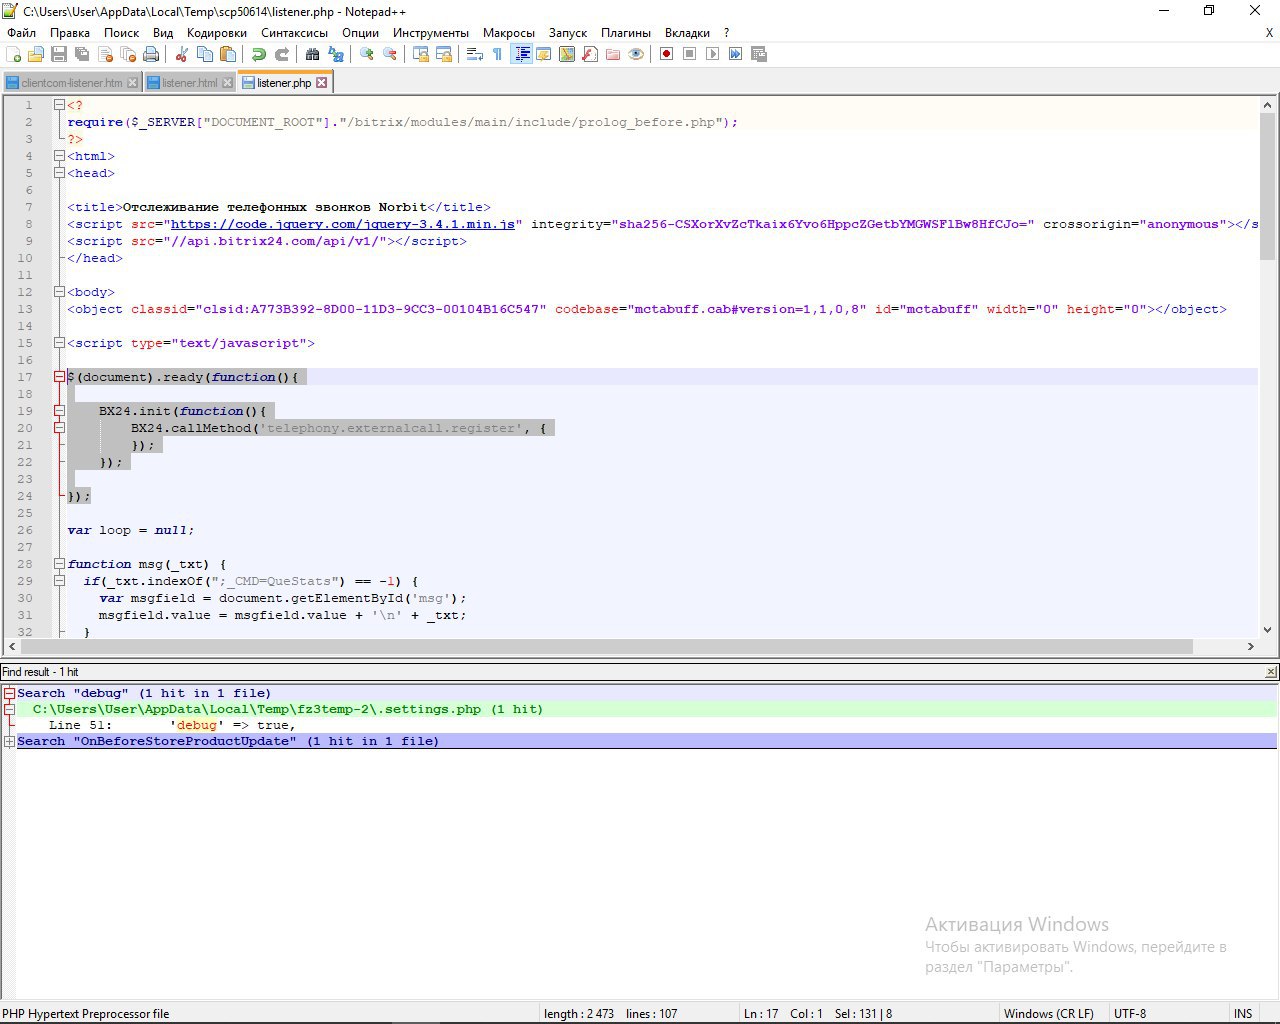Collapse fold at line 1 PHP block
Screen dimensions: 1280x1024
coord(59,105)
